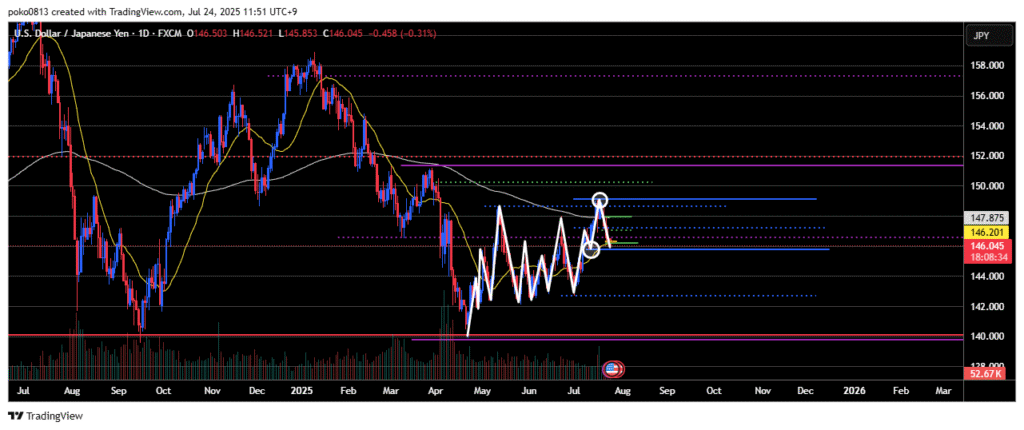This screenshot has width=1024, height=430.
Task: Click the red 146.045 current price label
Action: (980, 244)
